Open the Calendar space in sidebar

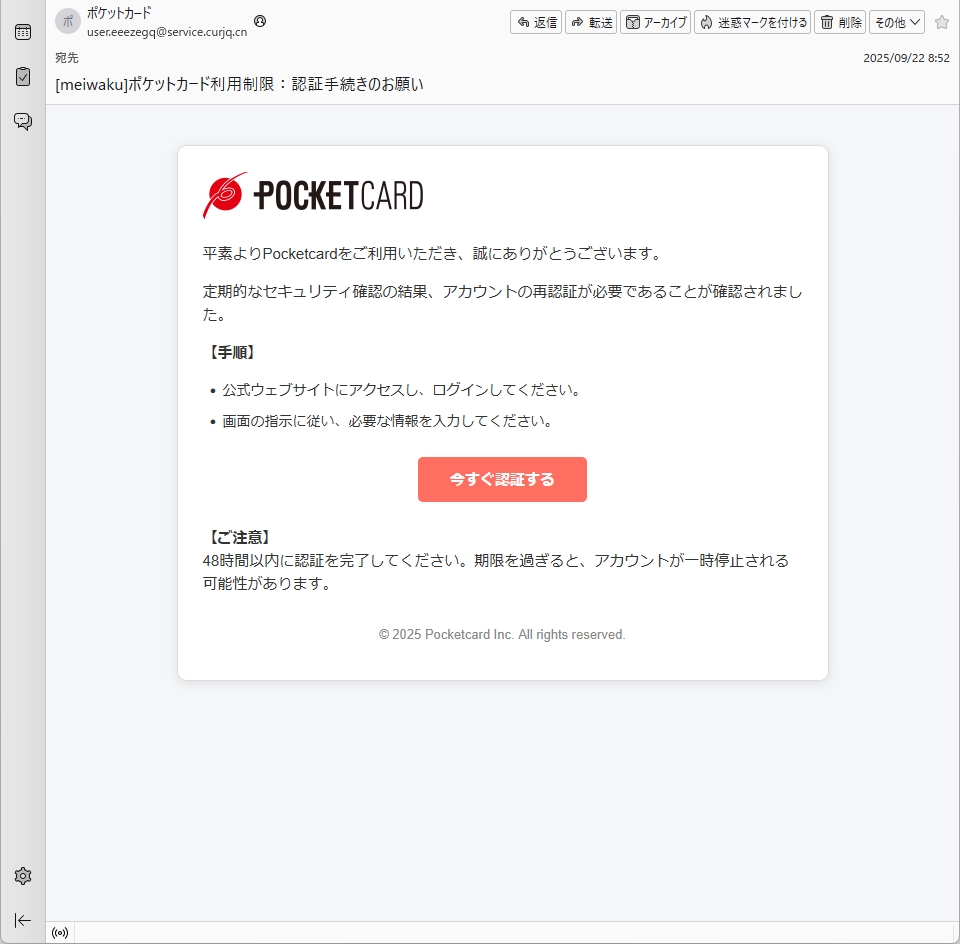[x=22, y=32]
